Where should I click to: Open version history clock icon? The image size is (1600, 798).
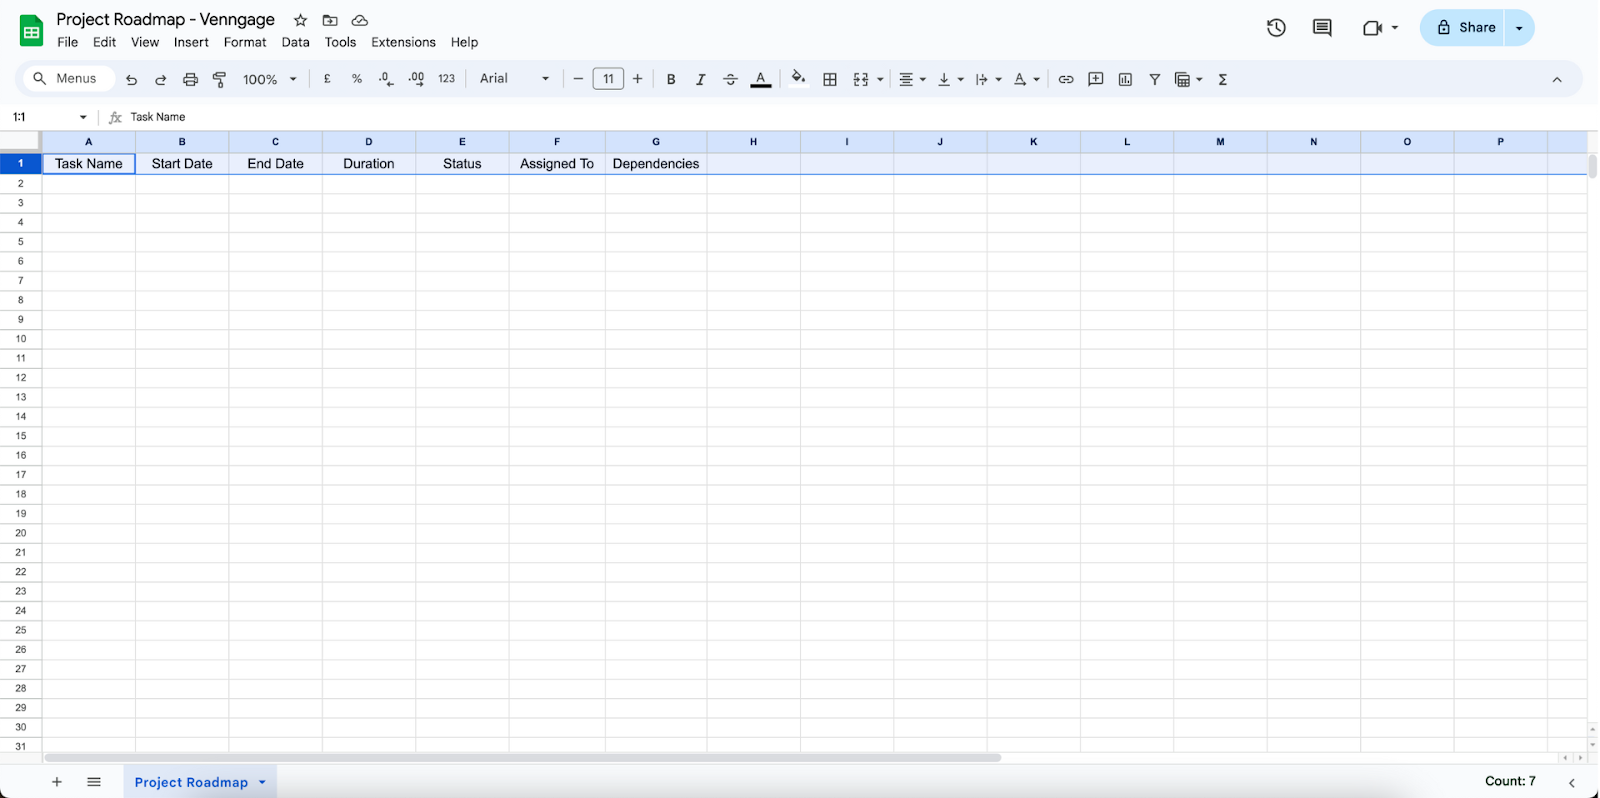pos(1276,28)
